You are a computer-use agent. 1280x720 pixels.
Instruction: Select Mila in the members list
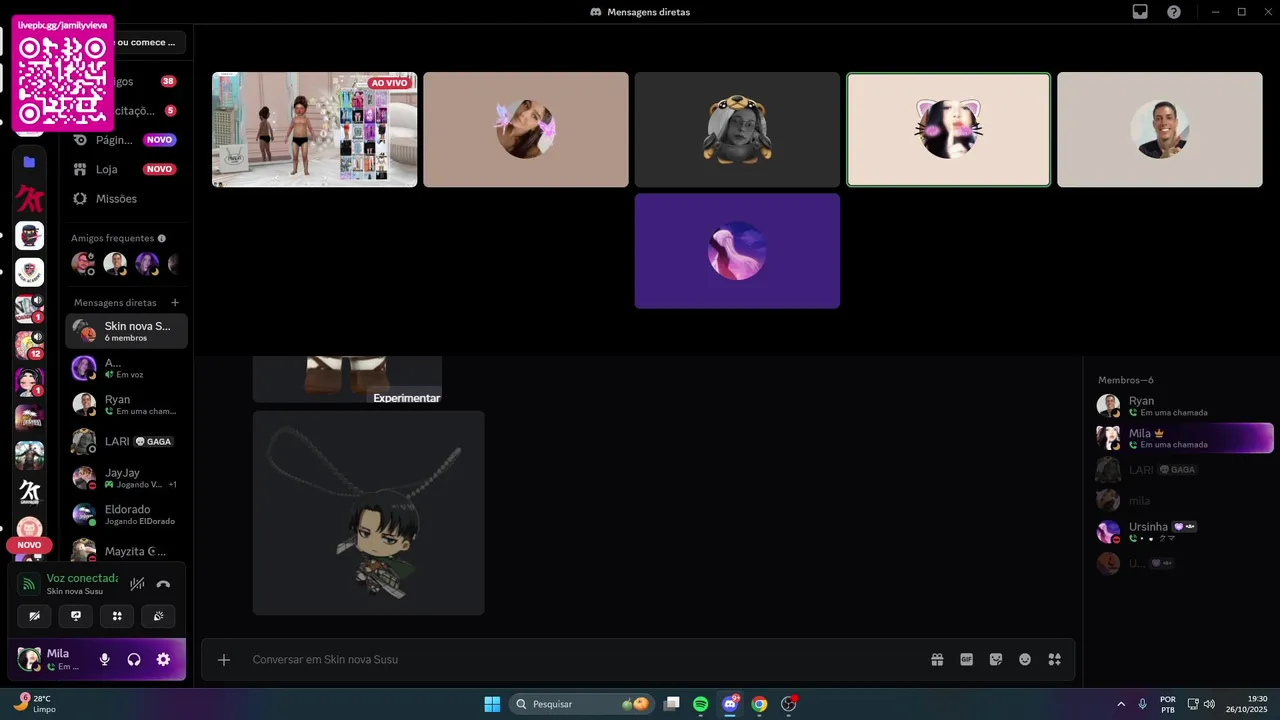pyautogui.click(x=1184, y=438)
